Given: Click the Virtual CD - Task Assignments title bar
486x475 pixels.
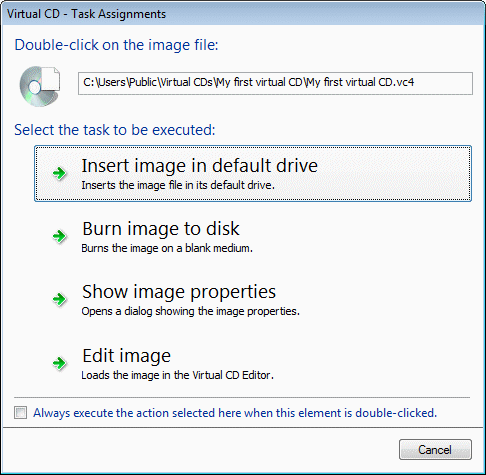Looking at the screenshot, I should (x=243, y=14).
